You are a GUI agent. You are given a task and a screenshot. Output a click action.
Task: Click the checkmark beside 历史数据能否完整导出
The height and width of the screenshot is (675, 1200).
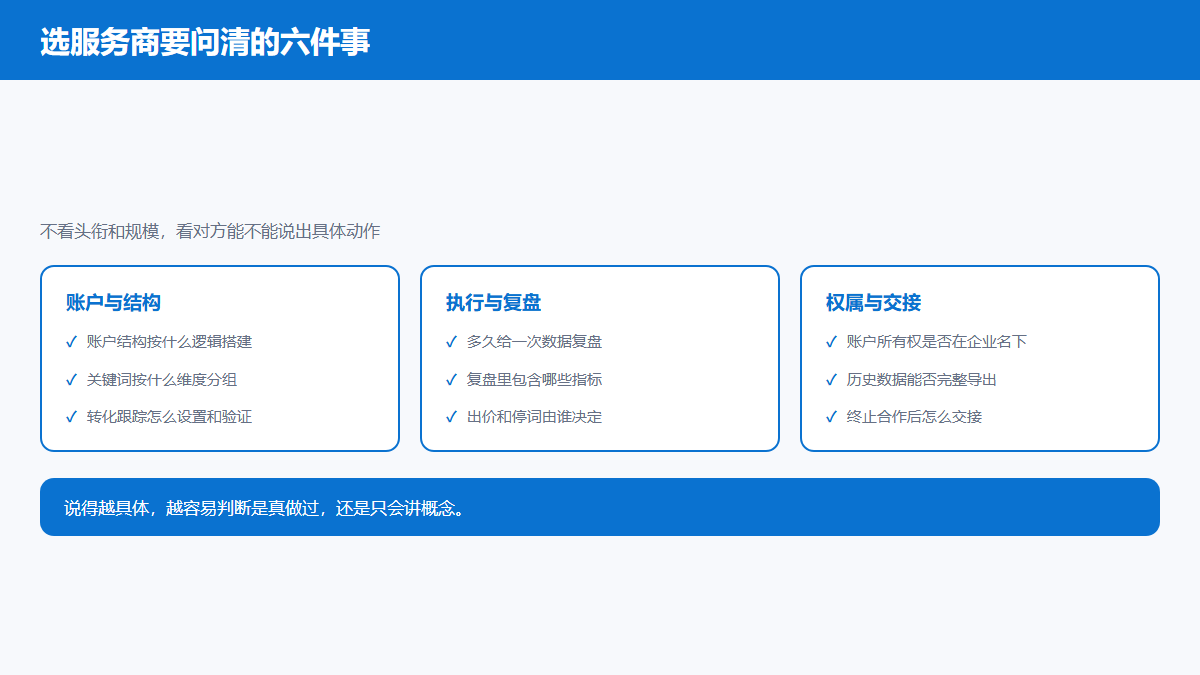[831, 380]
